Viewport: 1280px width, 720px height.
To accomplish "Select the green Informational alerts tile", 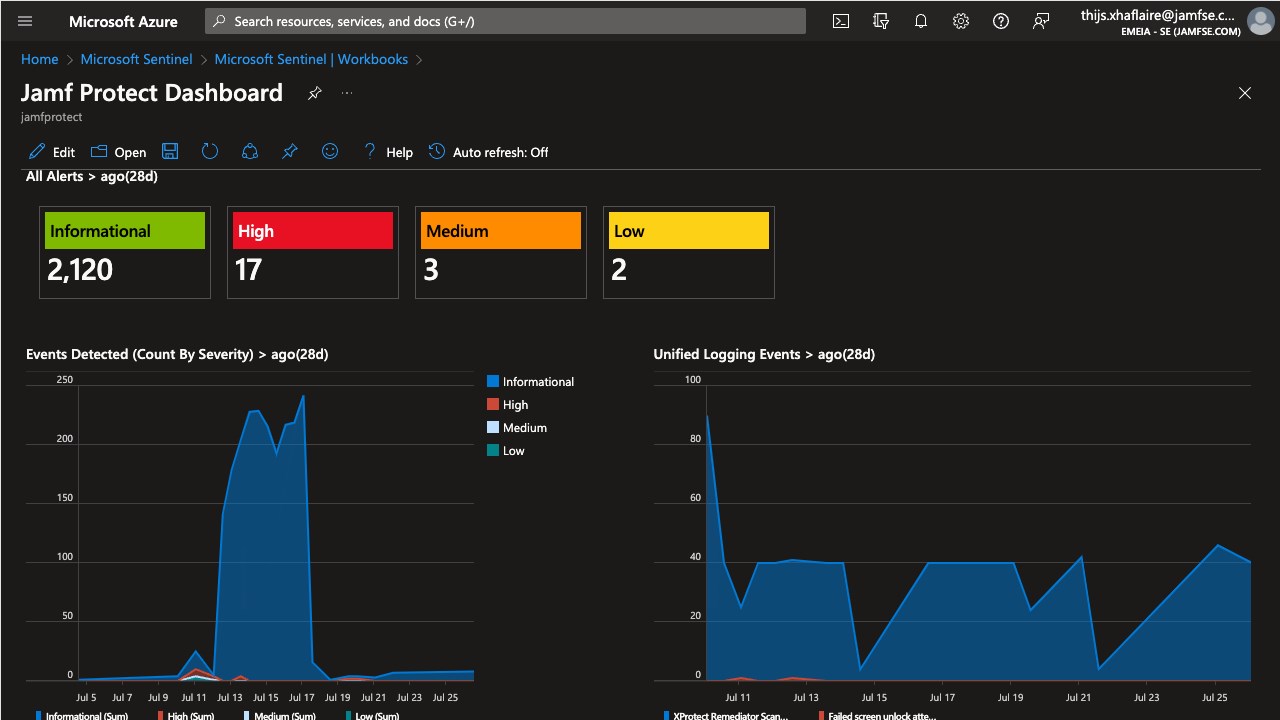I will (125, 252).
